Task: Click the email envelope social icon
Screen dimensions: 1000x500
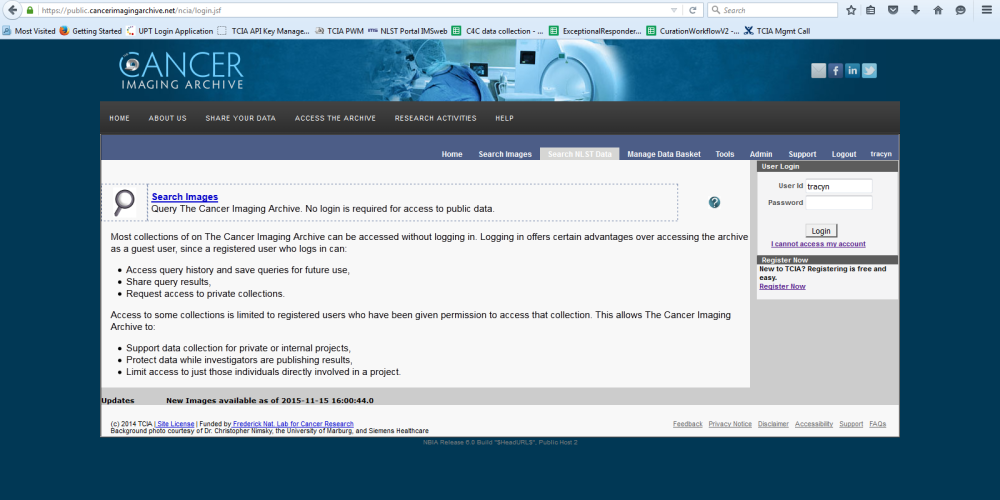Action: (x=818, y=71)
